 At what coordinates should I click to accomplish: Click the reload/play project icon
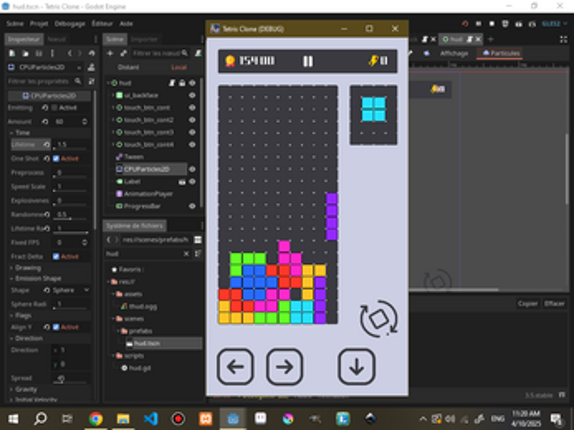[x=465, y=24]
